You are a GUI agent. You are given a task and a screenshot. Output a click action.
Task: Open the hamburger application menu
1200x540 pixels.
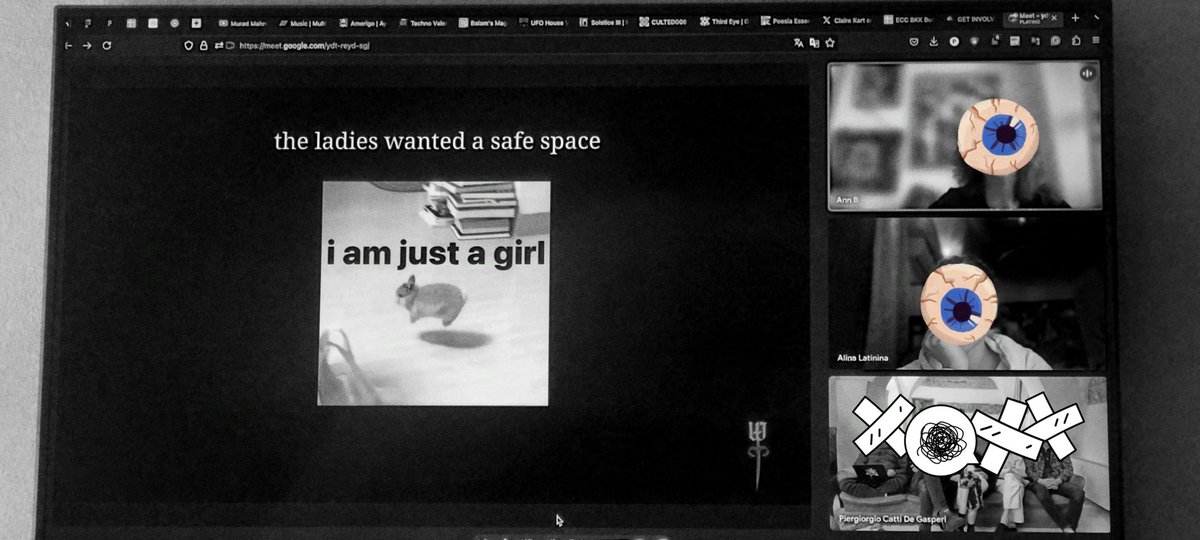[x=1096, y=41]
